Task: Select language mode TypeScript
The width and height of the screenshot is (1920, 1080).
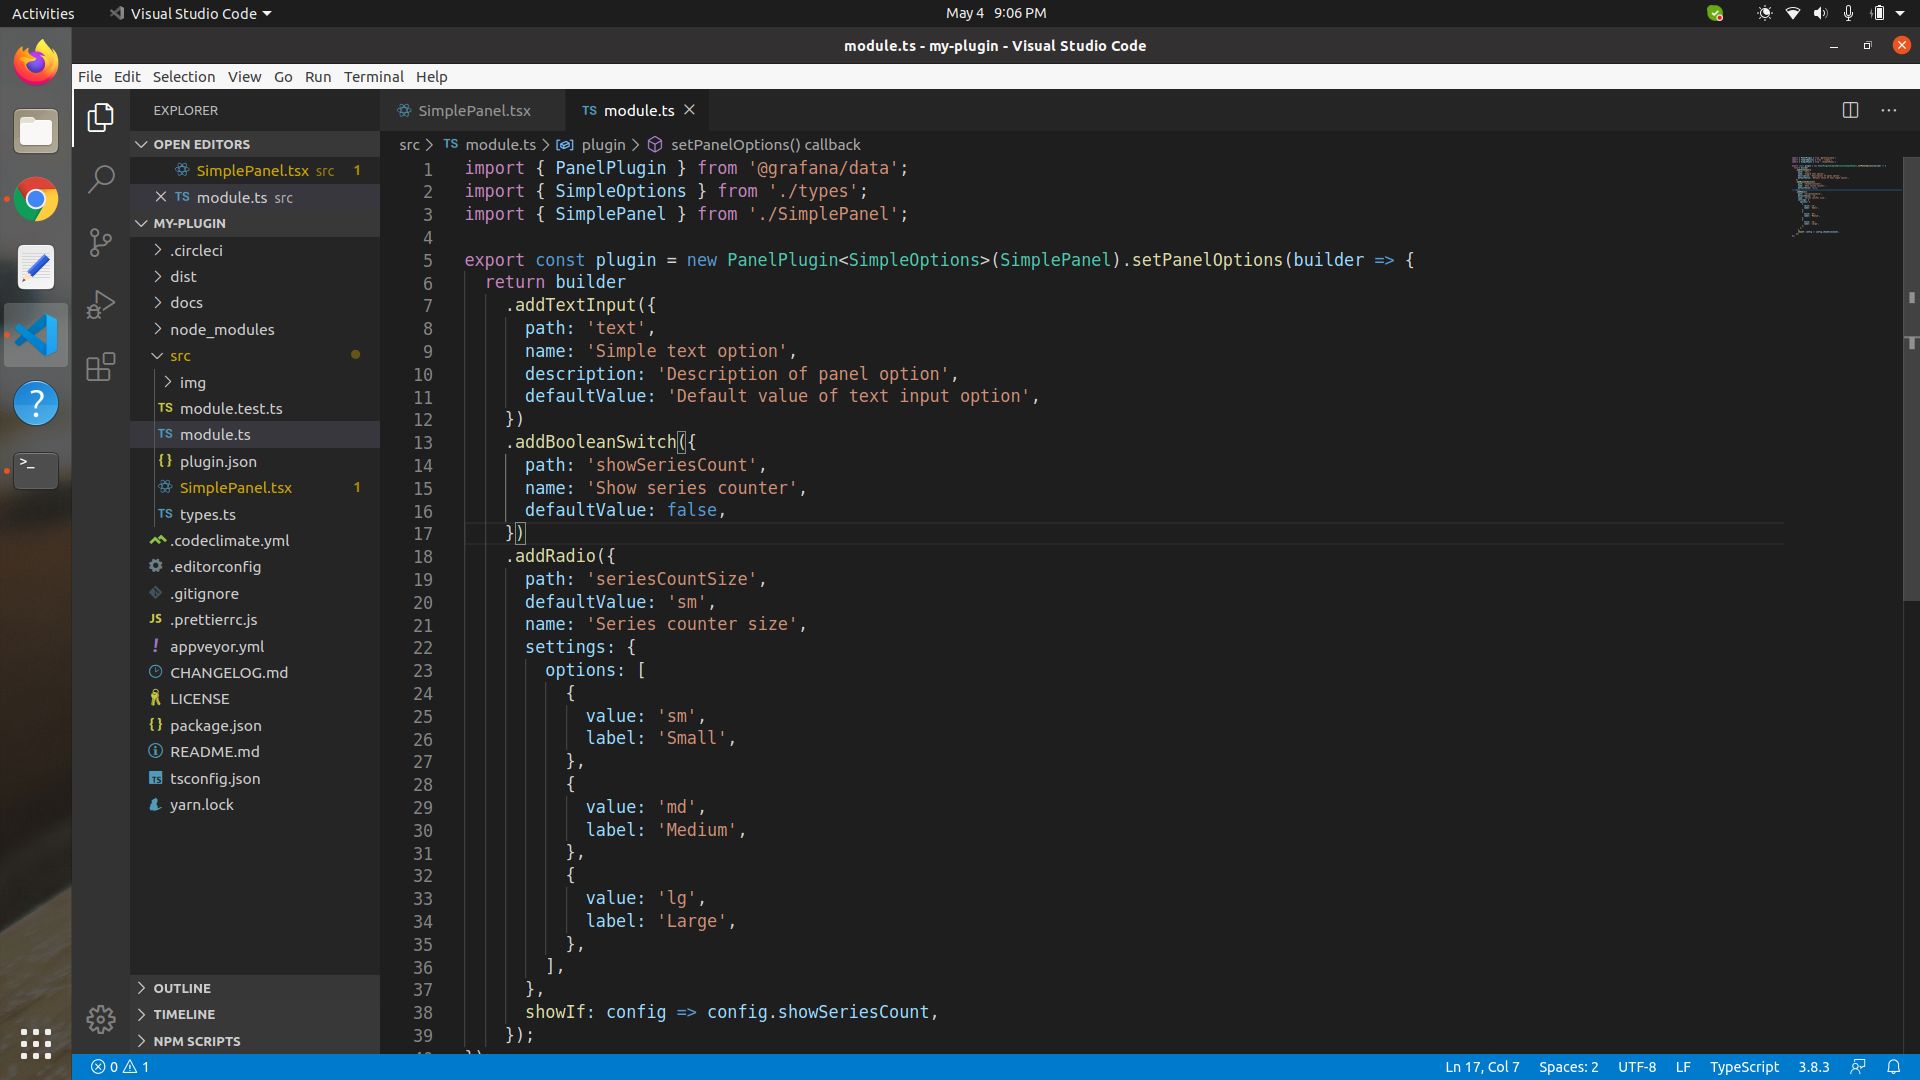Action: point(1744,1067)
